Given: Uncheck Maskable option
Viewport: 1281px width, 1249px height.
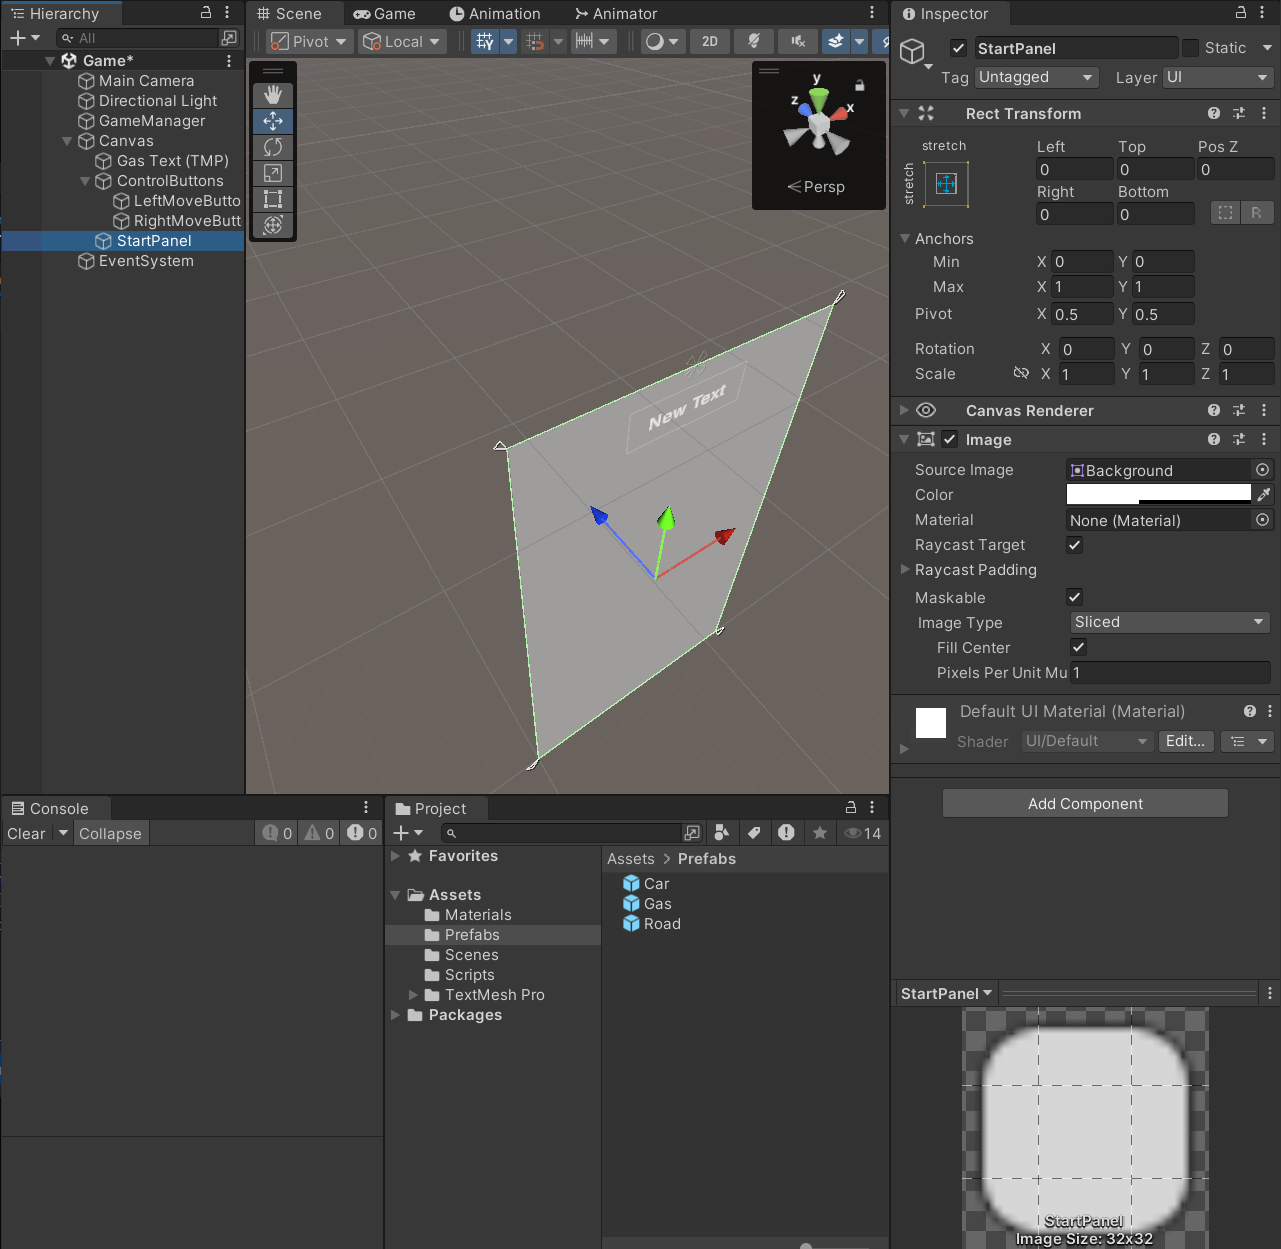Looking at the screenshot, I should [1075, 597].
